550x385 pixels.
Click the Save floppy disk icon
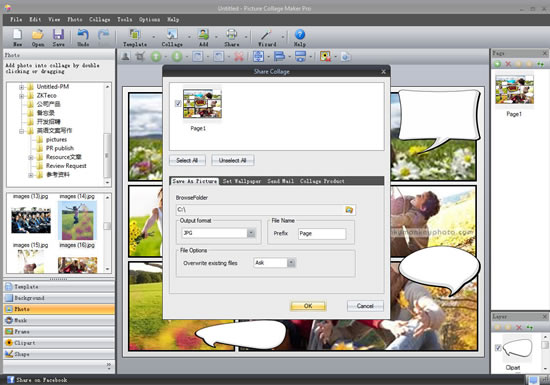(x=58, y=35)
